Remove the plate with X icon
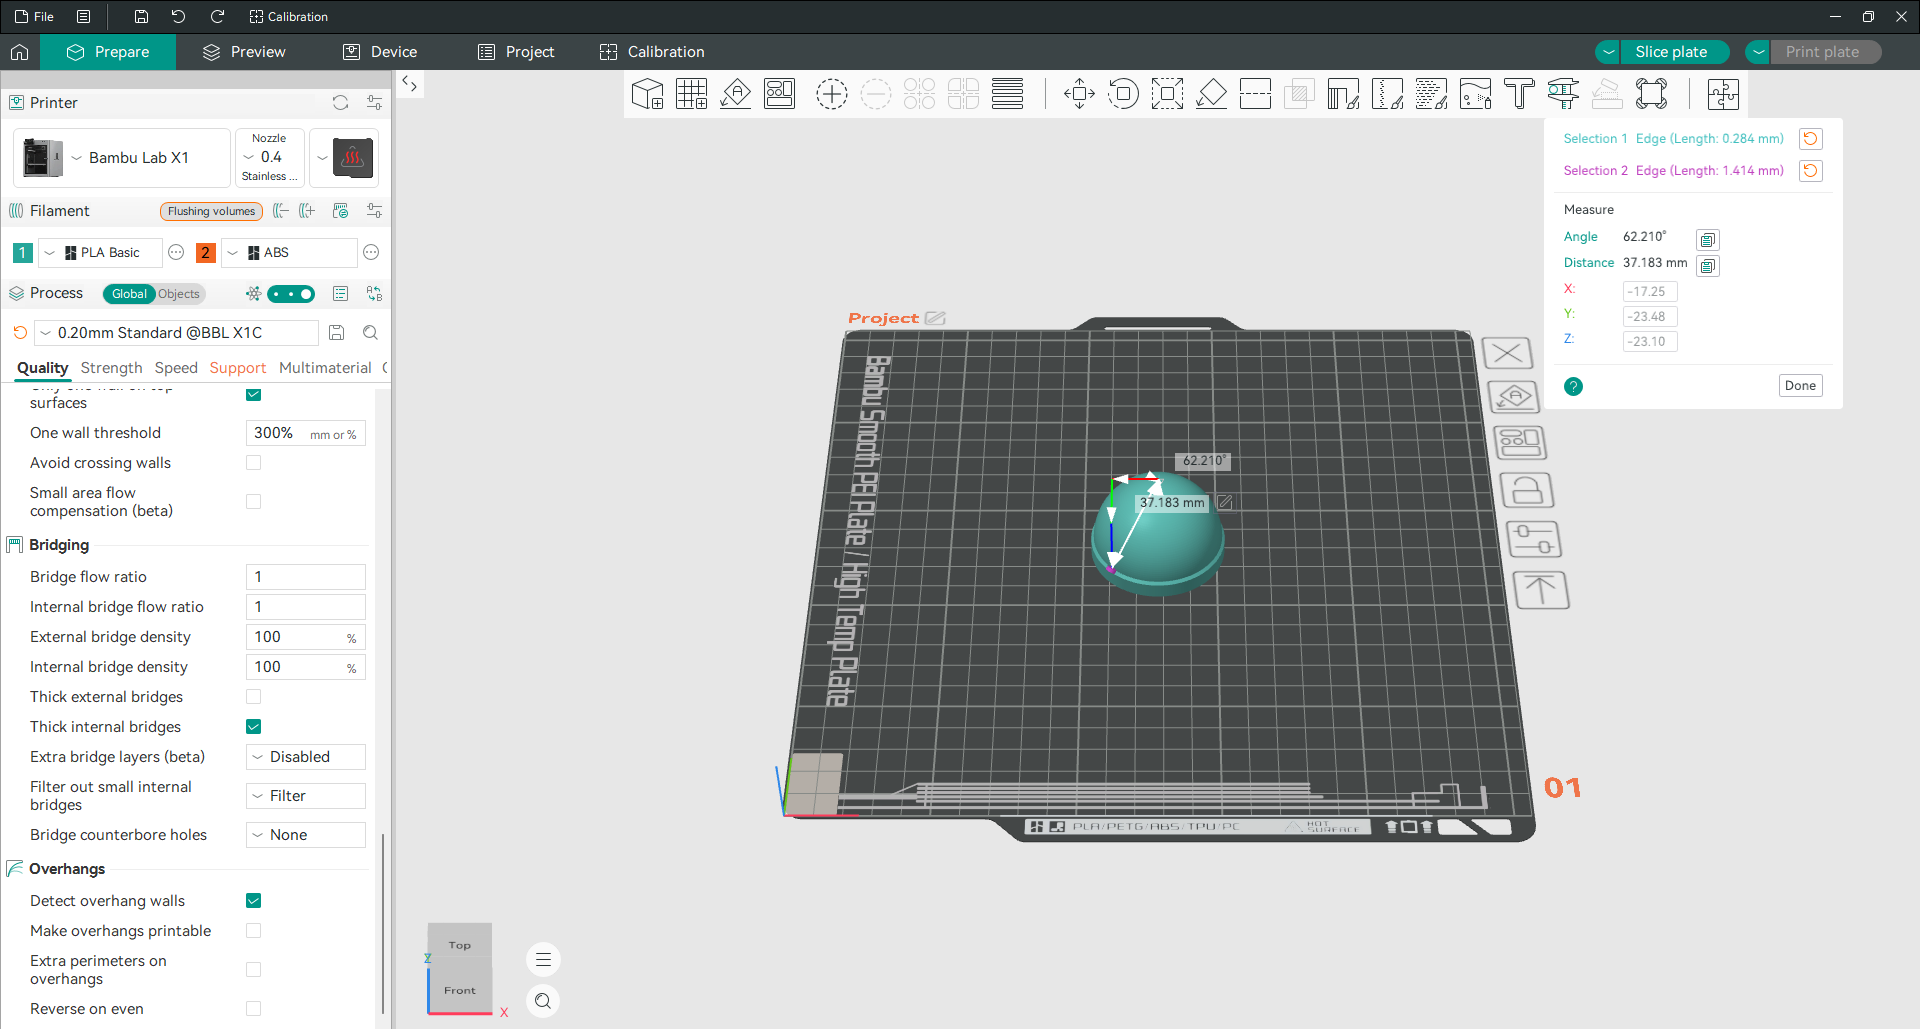This screenshot has height=1029, width=1920. (1507, 353)
